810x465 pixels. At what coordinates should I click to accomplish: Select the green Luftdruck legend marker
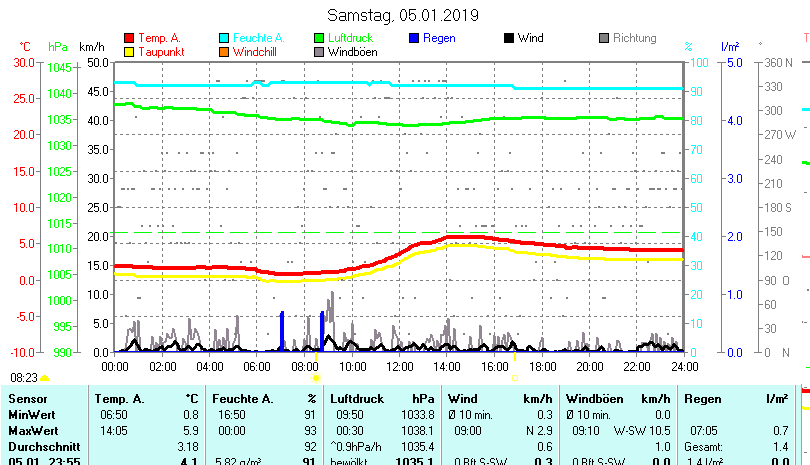tap(320, 38)
